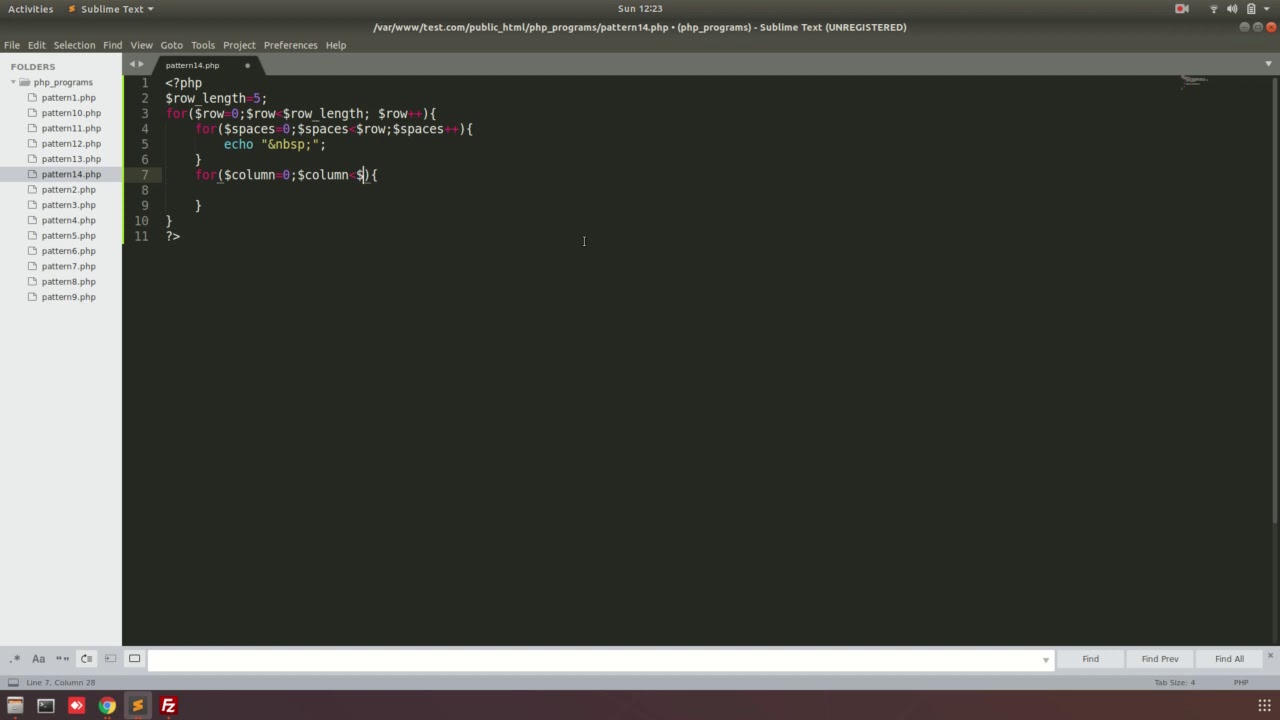Toggle case sensitive Aa search option
Viewport: 1280px width, 720px height.
pos(38,659)
